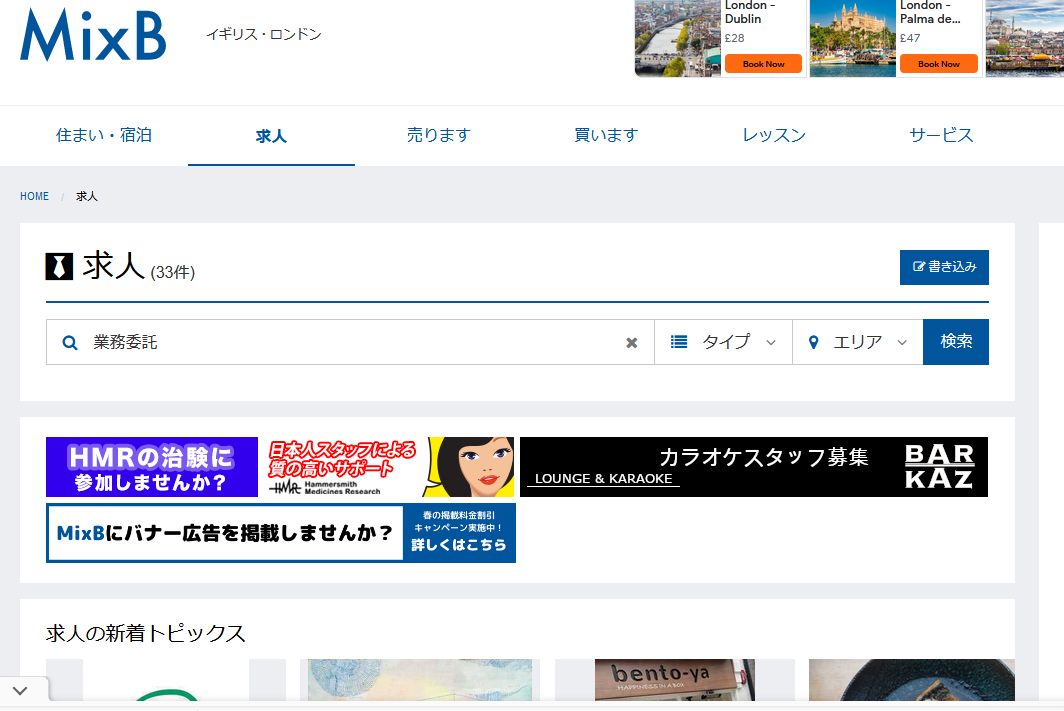Follow the HOME breadcrumb link
Screen dimensions: 1064x711
(x=35, y=196)
